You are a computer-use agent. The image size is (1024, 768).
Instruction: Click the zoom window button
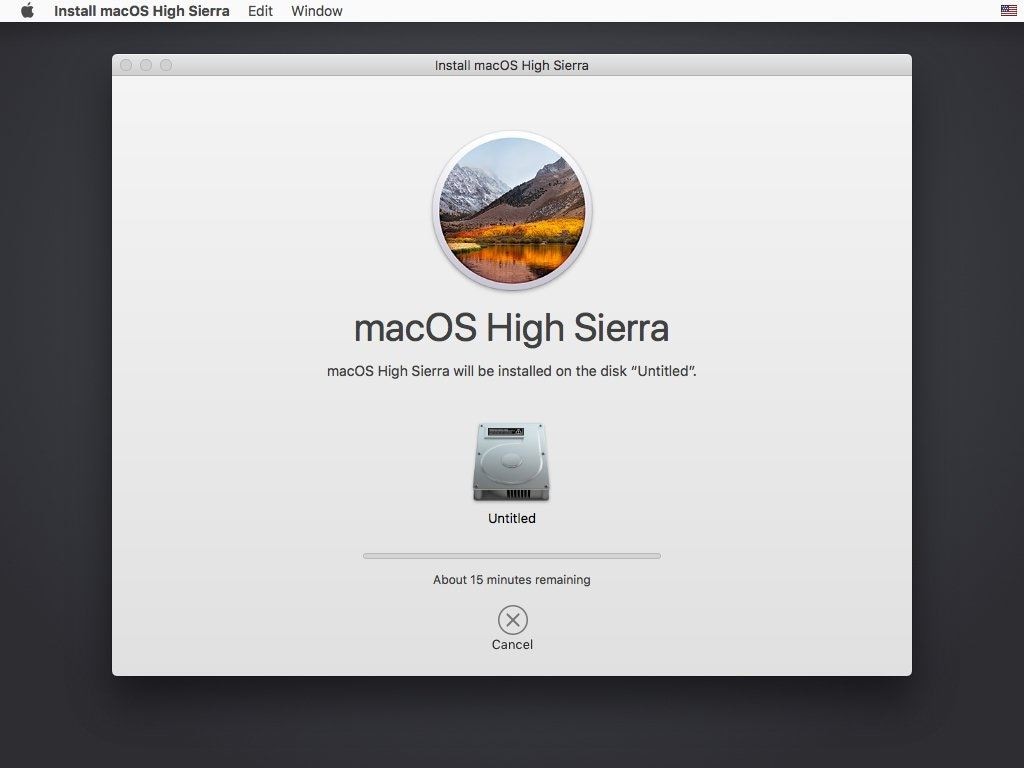coord(166,65)
